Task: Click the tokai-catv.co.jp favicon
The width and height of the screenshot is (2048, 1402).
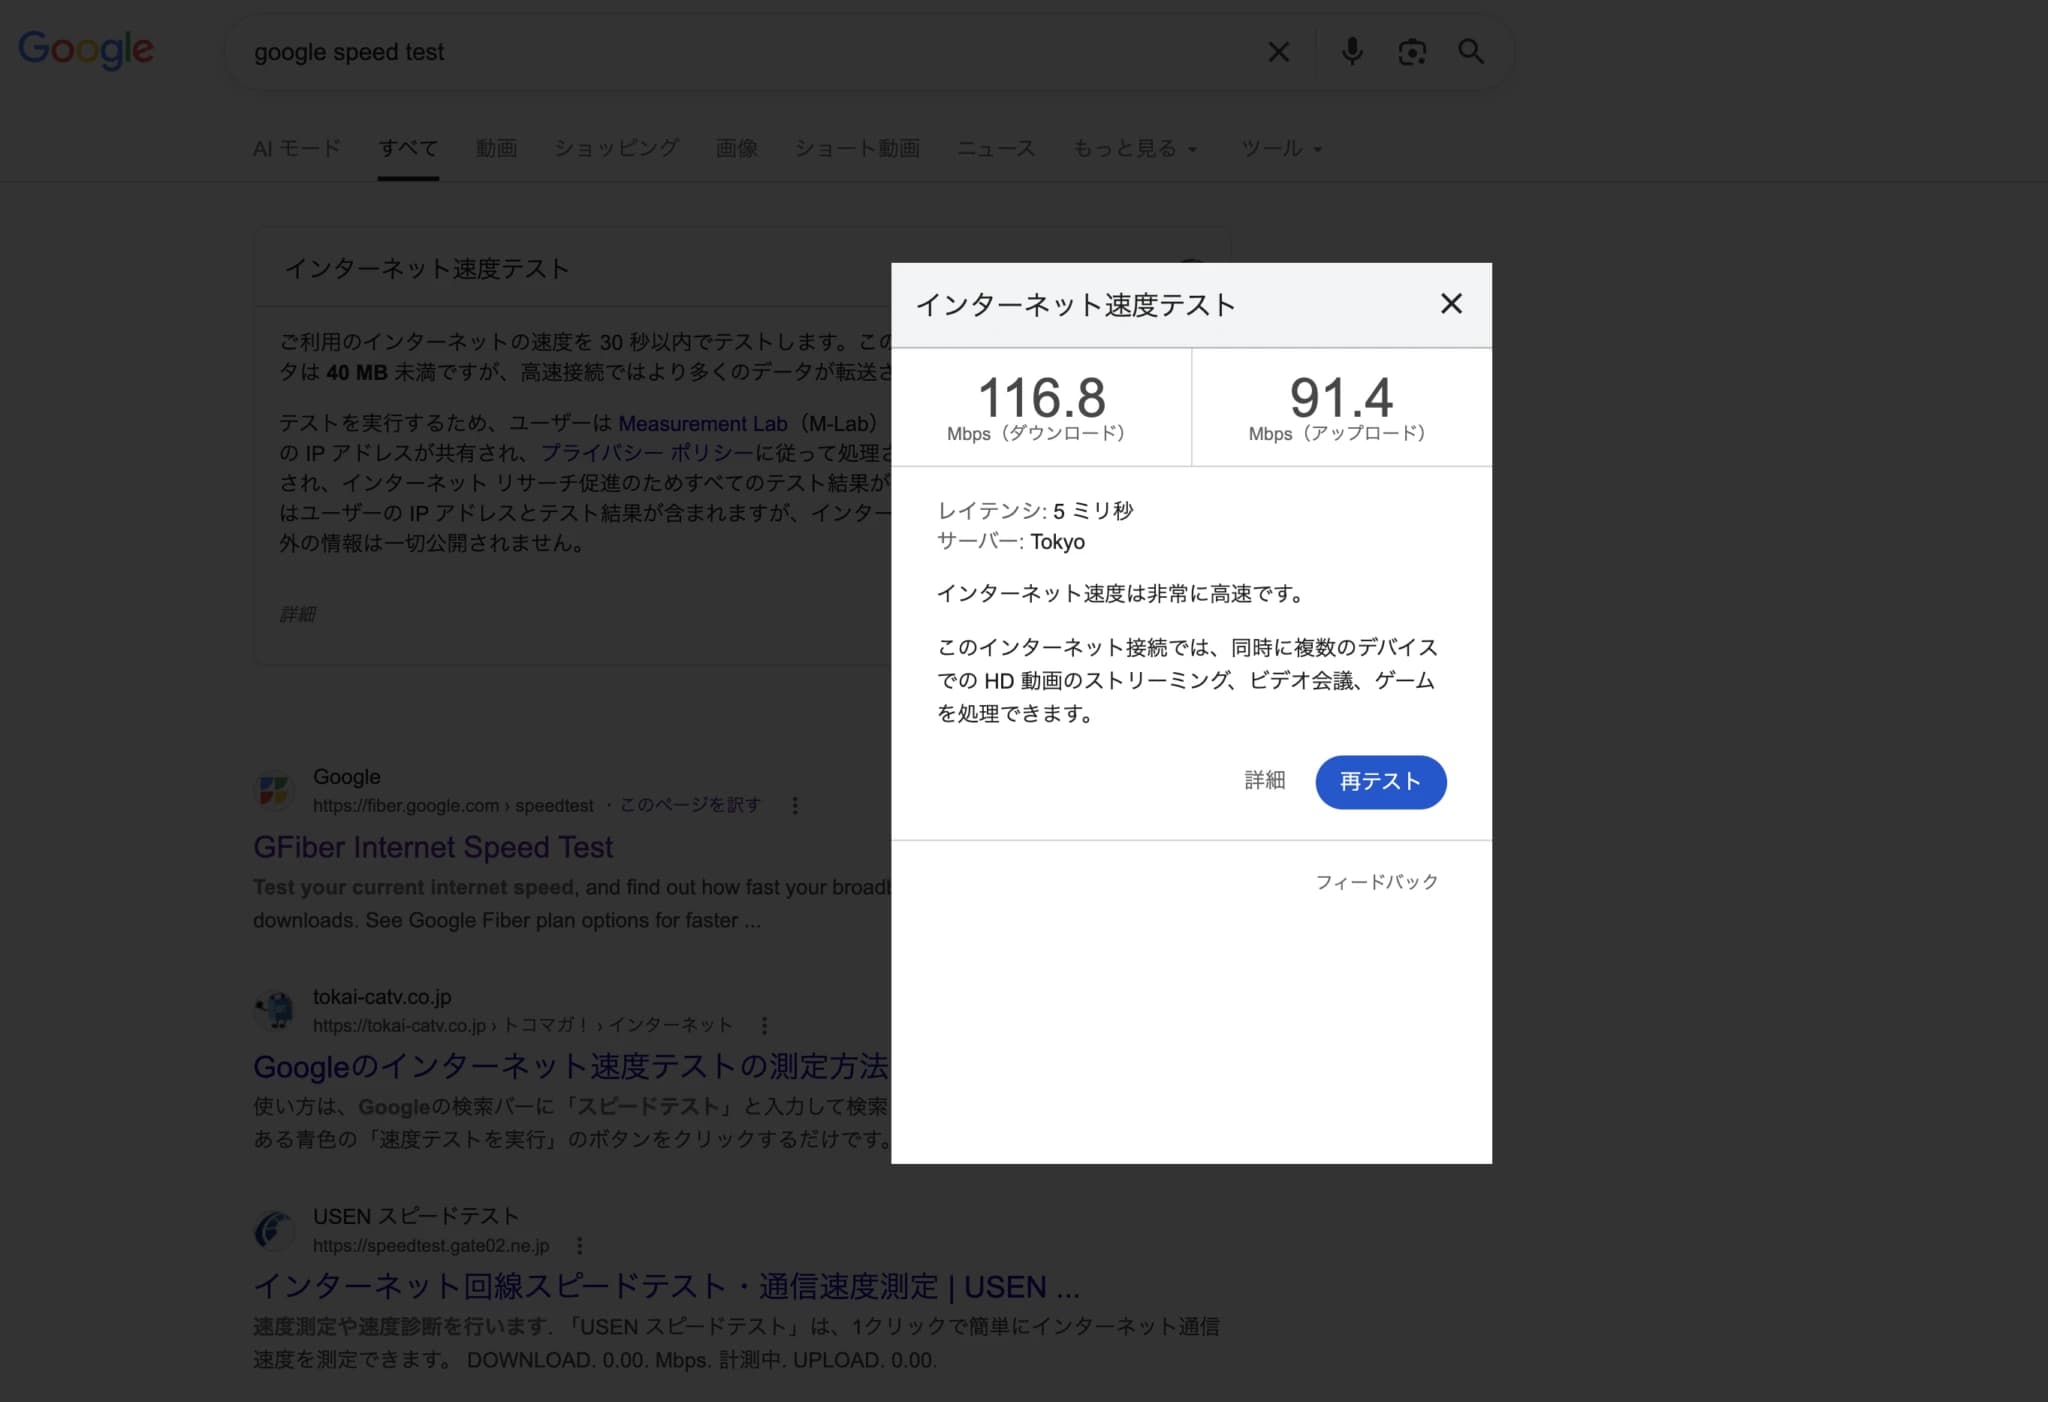Action: [x=274, y=1010]
